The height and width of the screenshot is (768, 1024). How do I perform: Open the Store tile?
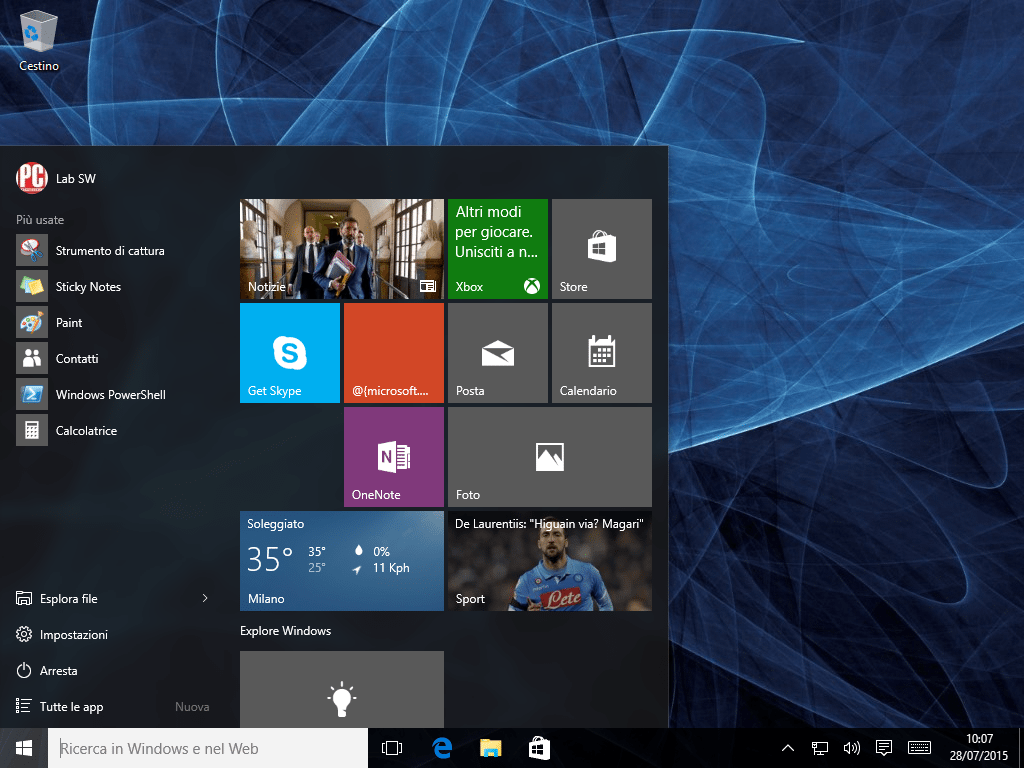(x=602, y=248)
